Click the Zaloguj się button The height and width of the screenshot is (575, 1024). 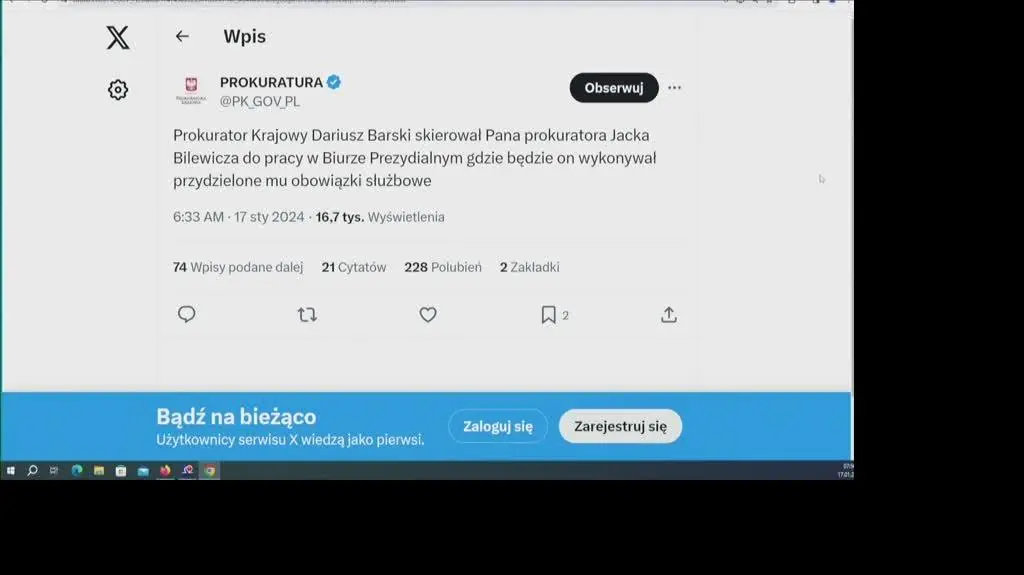[x=497, y=426]
